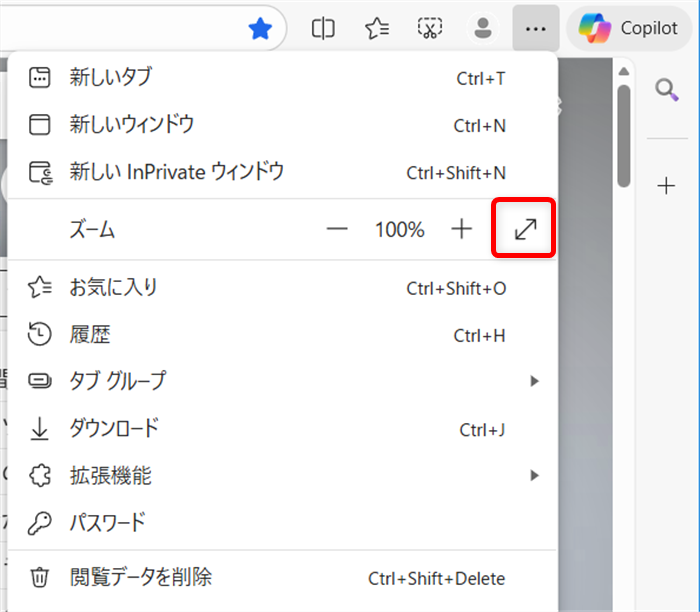Image resolution: width=700 pixels, height=612 pixels.
Task: Click the 100% zoom value
Action: click(x=400, y=229)
